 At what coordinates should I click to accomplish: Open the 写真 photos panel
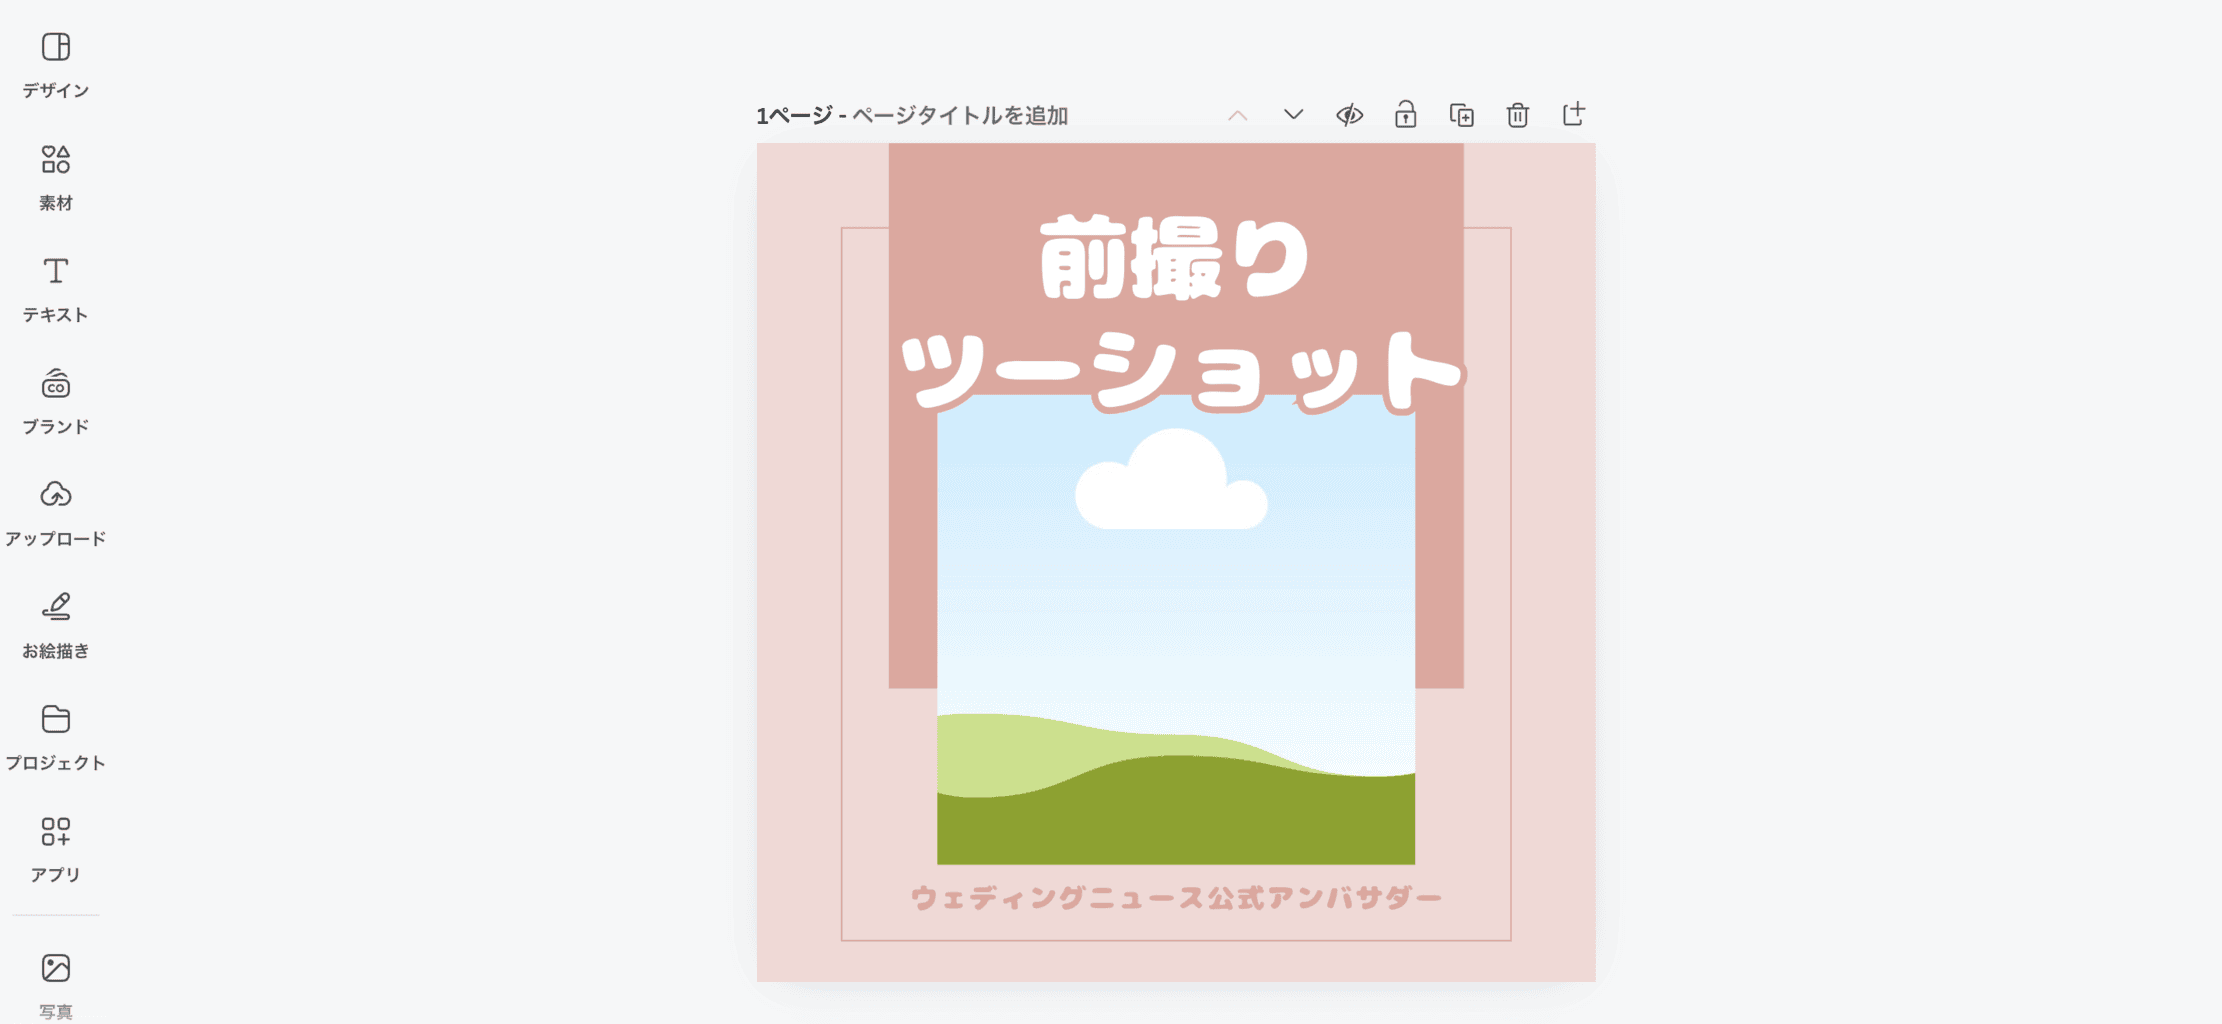pyautogui.click(x=56, y=985)
